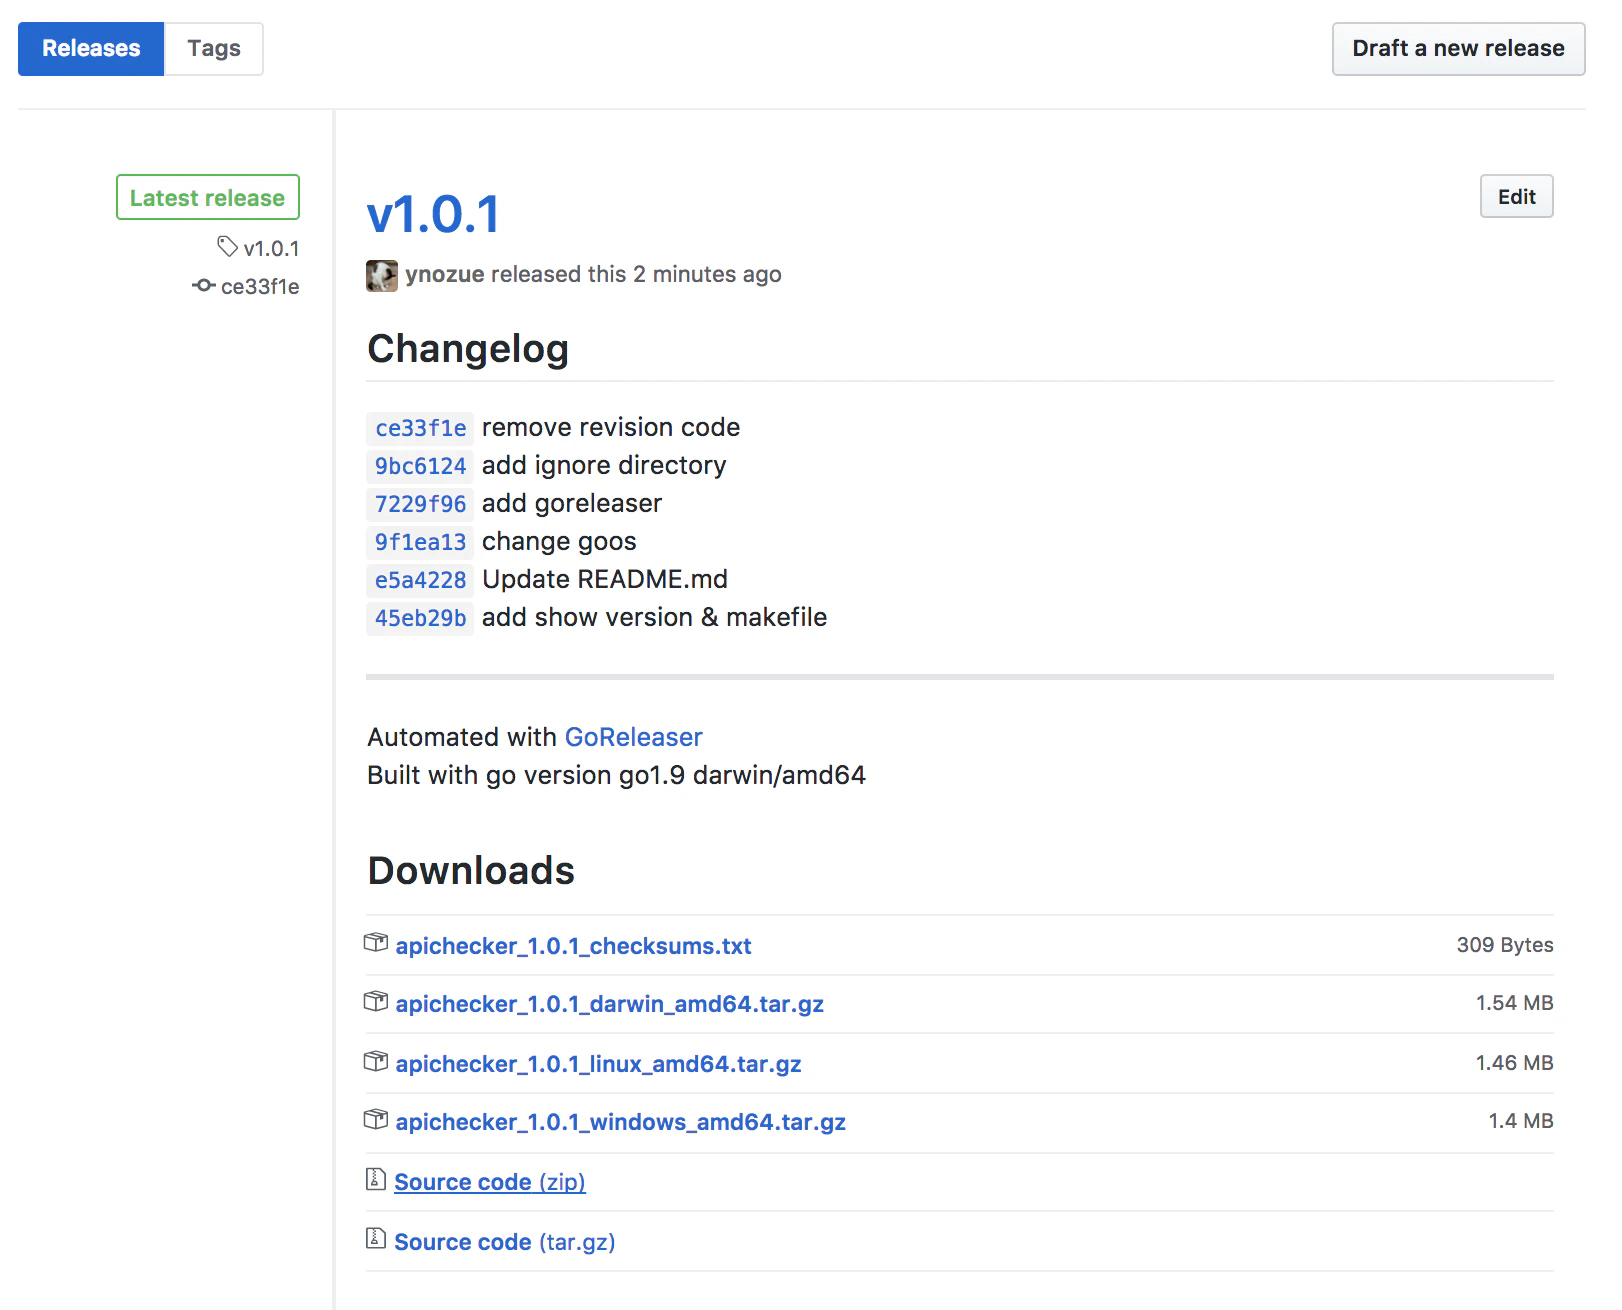Screen dimensions: 1622x1310
Task: Switch to the Tags tab
Action: [214, 49]
